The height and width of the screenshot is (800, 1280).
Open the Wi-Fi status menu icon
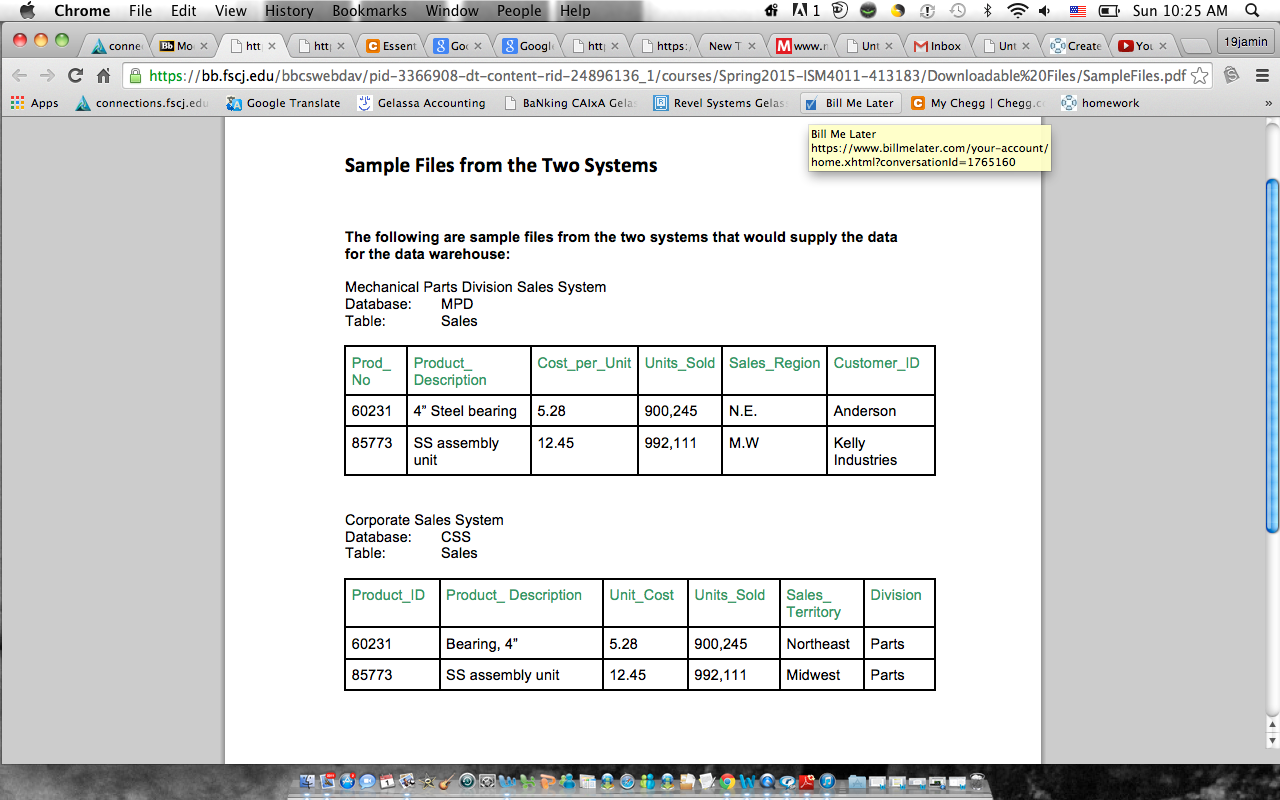click(1018, 11)
